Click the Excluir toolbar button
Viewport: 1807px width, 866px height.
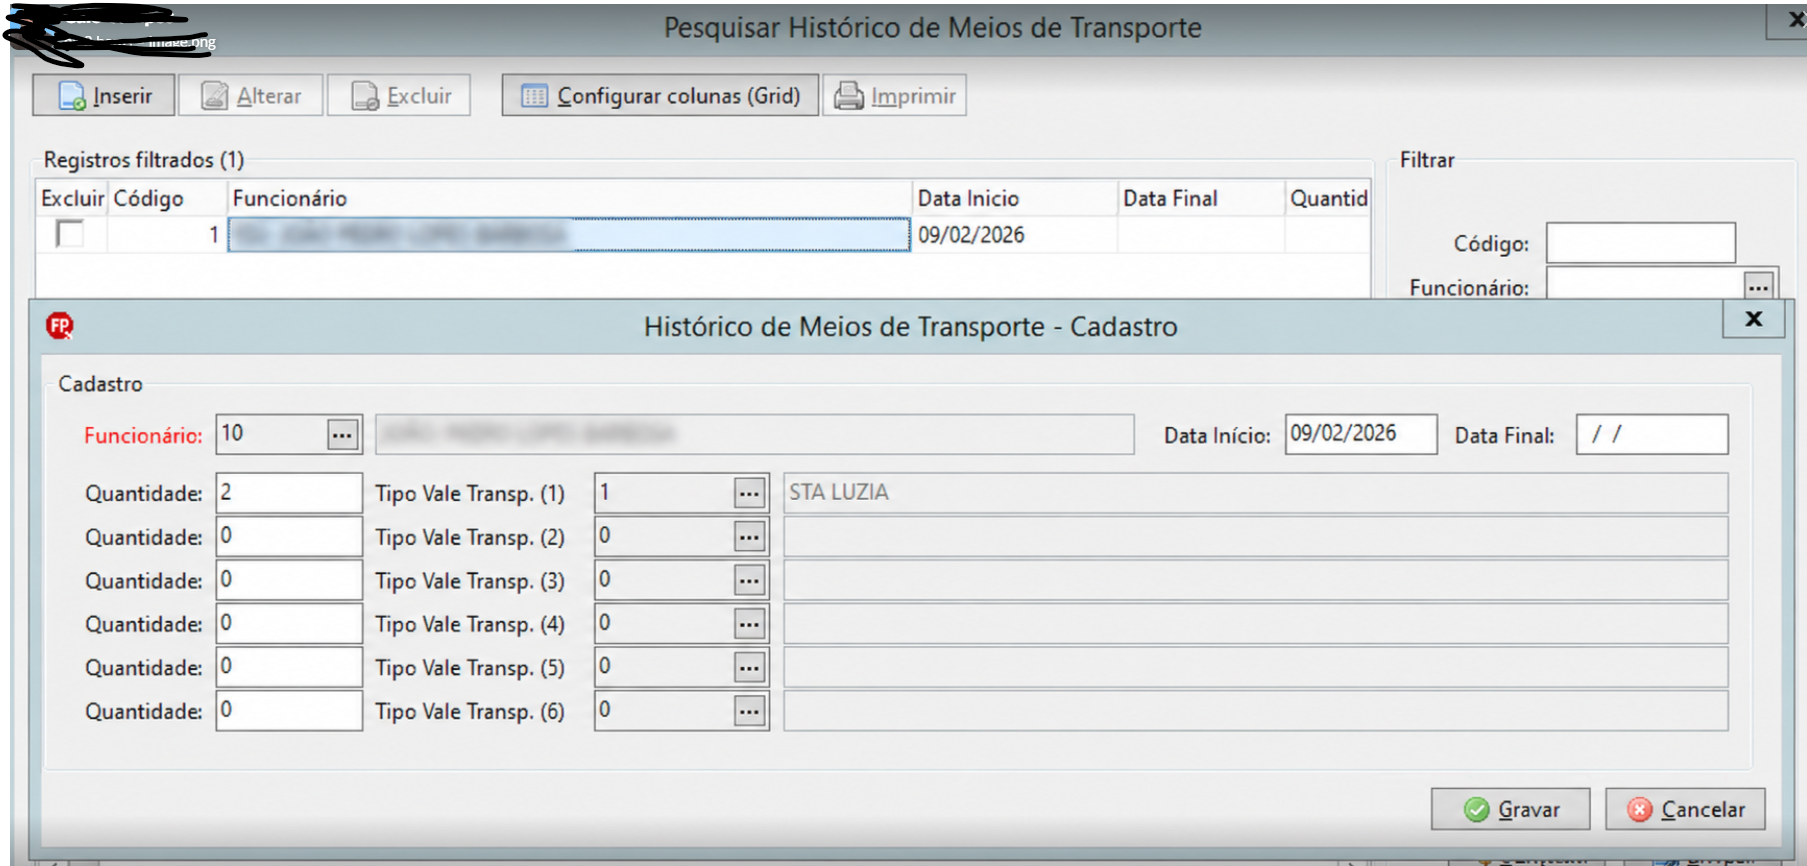tap(399, 96)
